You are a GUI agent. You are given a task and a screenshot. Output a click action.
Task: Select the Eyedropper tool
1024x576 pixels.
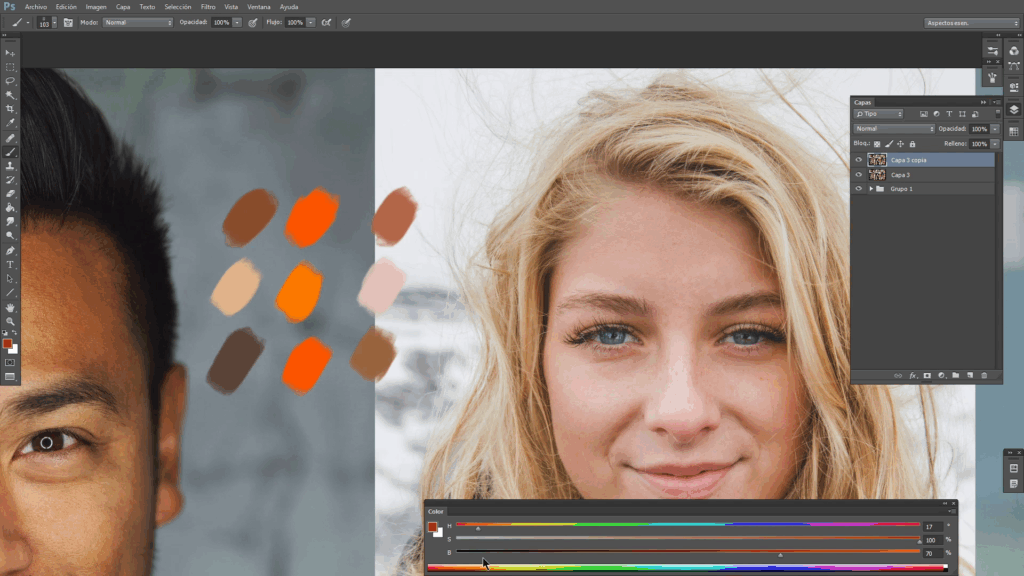point(10,122)
